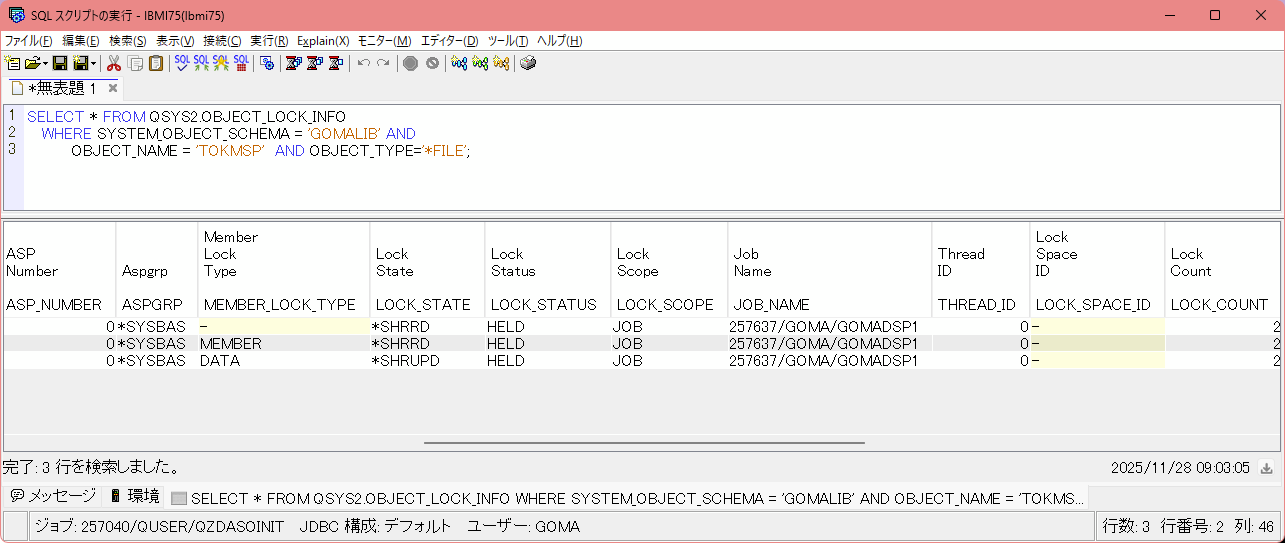Click the Save As floppy disk icon

click(x=80, y=63)
